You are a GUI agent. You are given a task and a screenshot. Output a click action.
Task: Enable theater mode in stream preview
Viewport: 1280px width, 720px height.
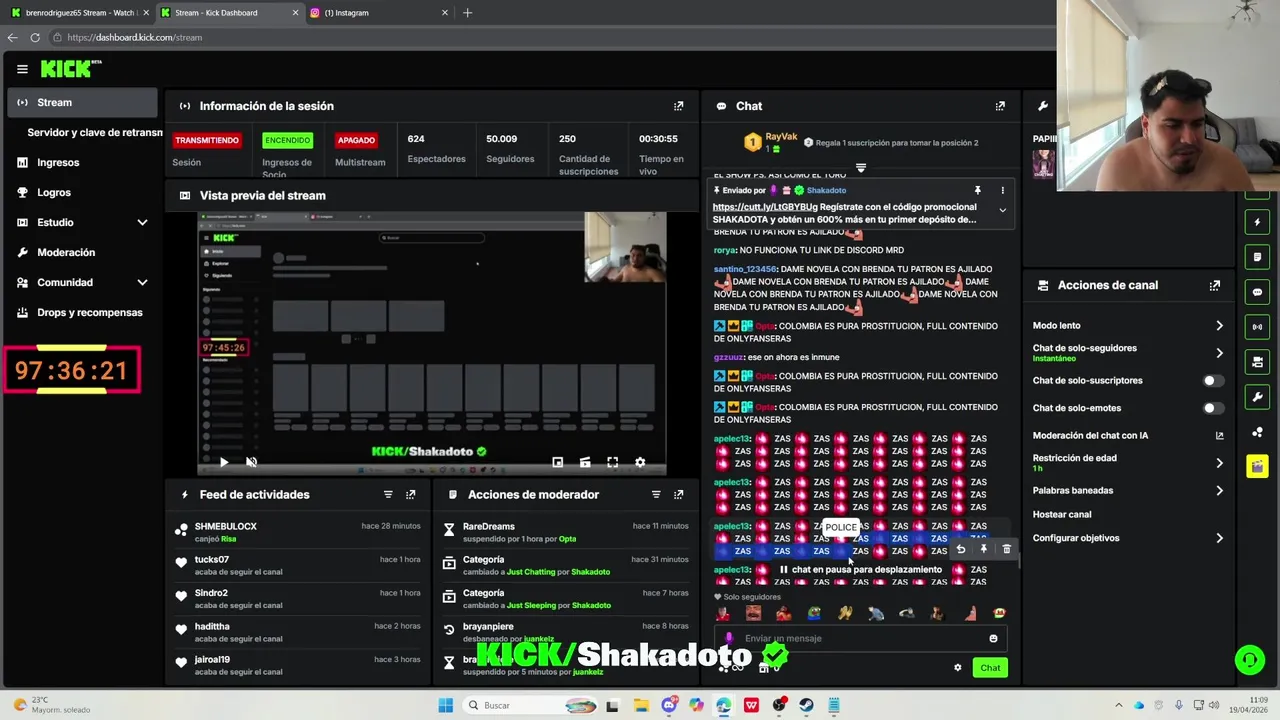pos(585,462)
